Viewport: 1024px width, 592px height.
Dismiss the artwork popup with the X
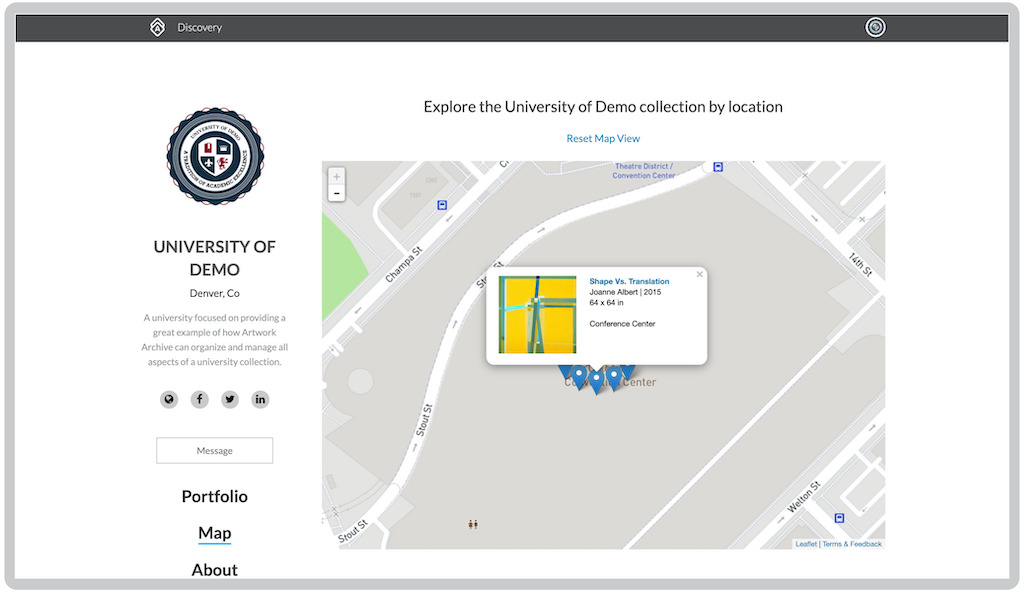click(x=699, y=272)
